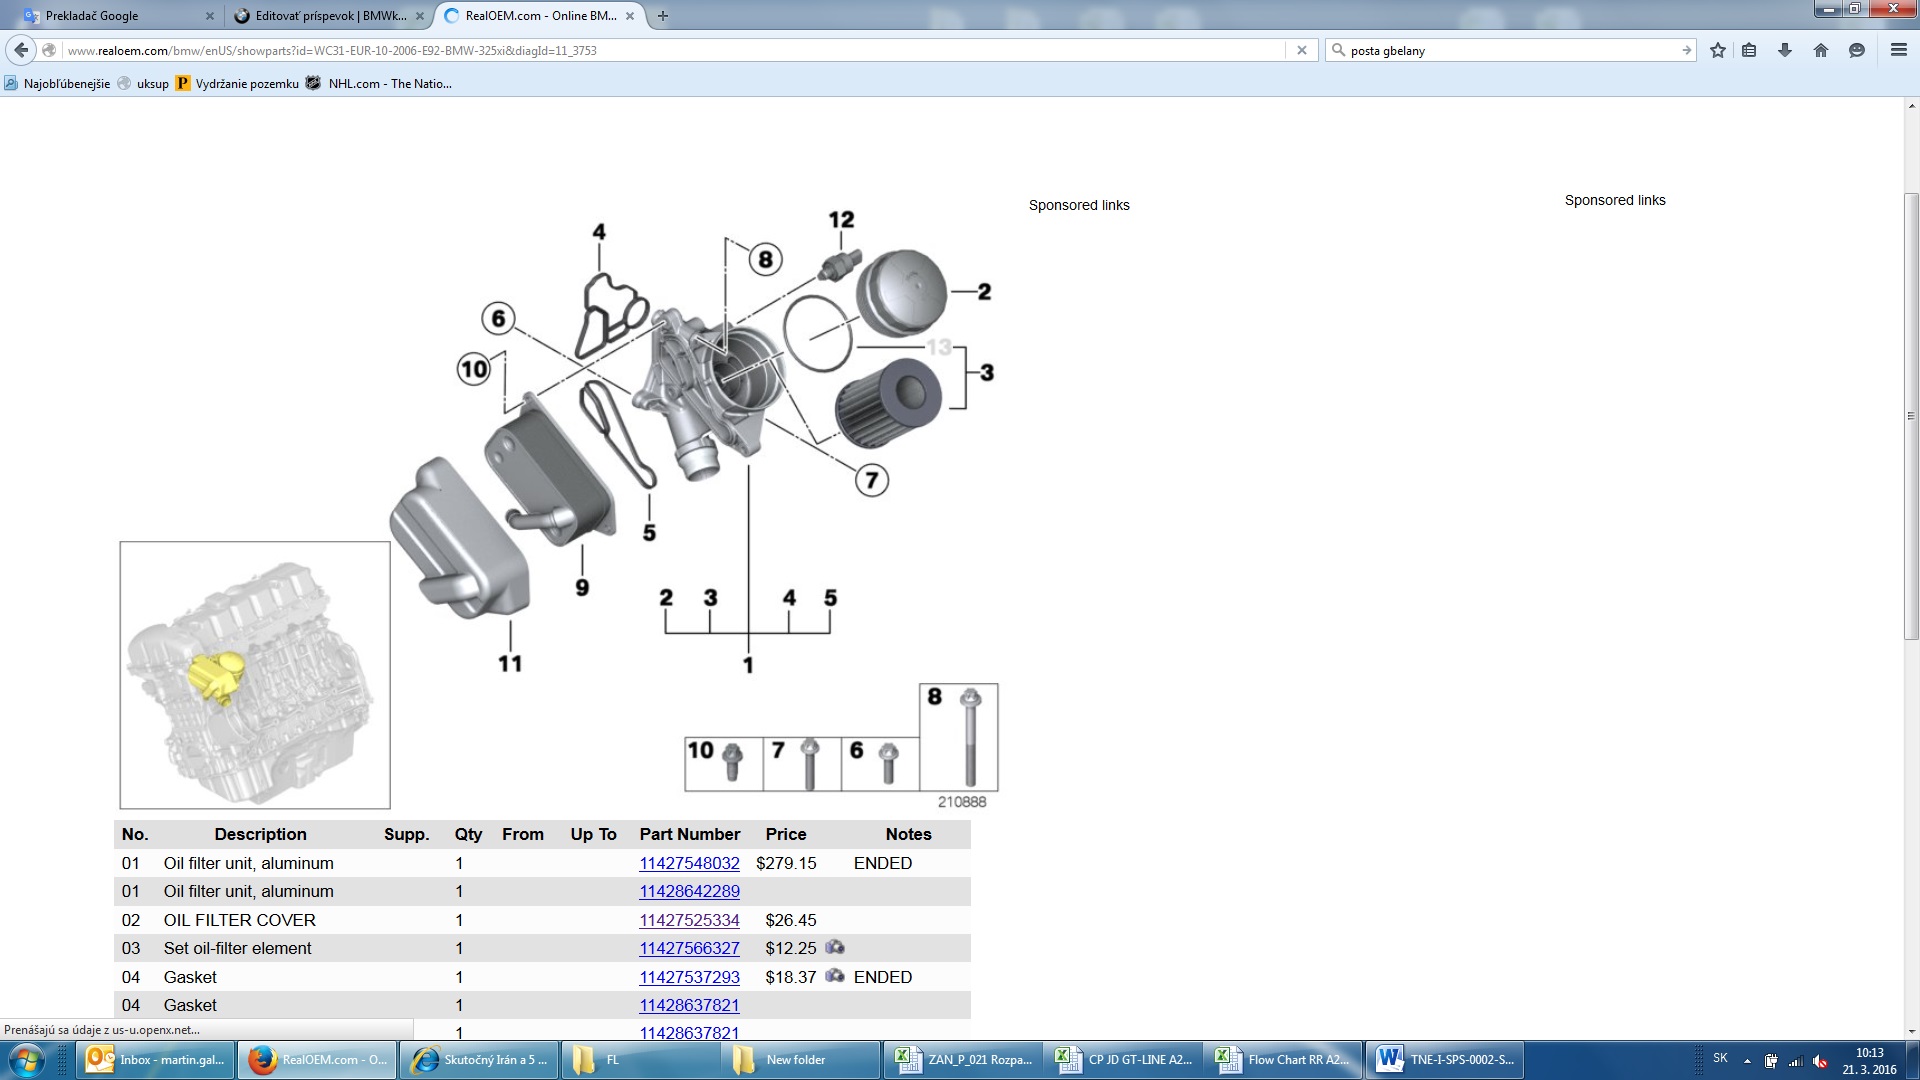Click the page vertical scrollbar thumb

pyautogui.click(x=1911, y=415)
